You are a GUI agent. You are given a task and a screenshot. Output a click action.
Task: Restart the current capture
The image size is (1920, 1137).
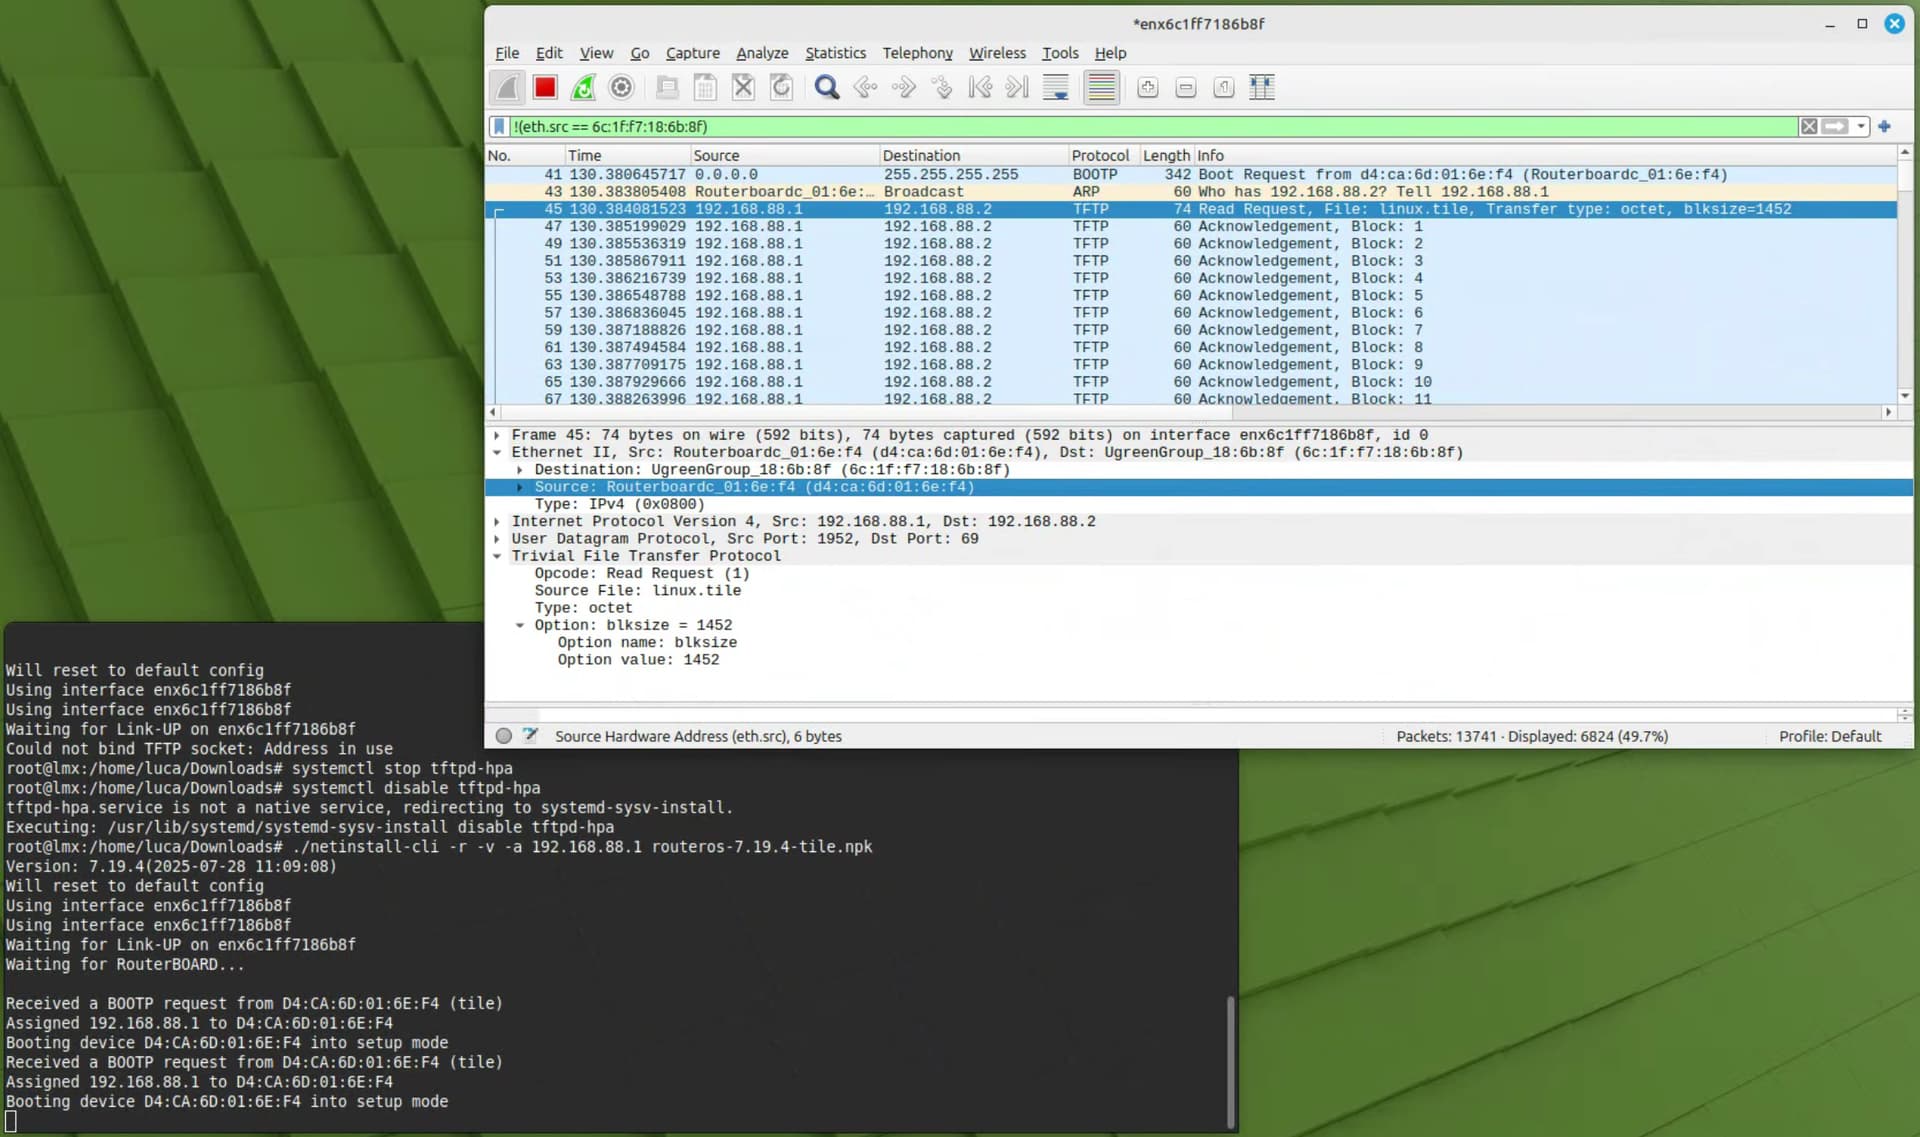click(x=583, y=88)
